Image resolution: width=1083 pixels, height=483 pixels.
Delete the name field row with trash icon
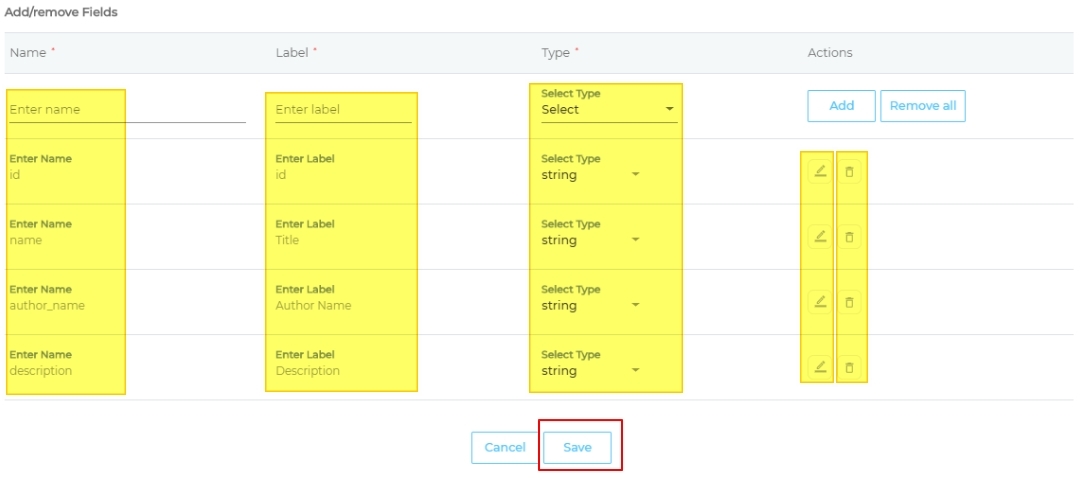coord(850,237)
